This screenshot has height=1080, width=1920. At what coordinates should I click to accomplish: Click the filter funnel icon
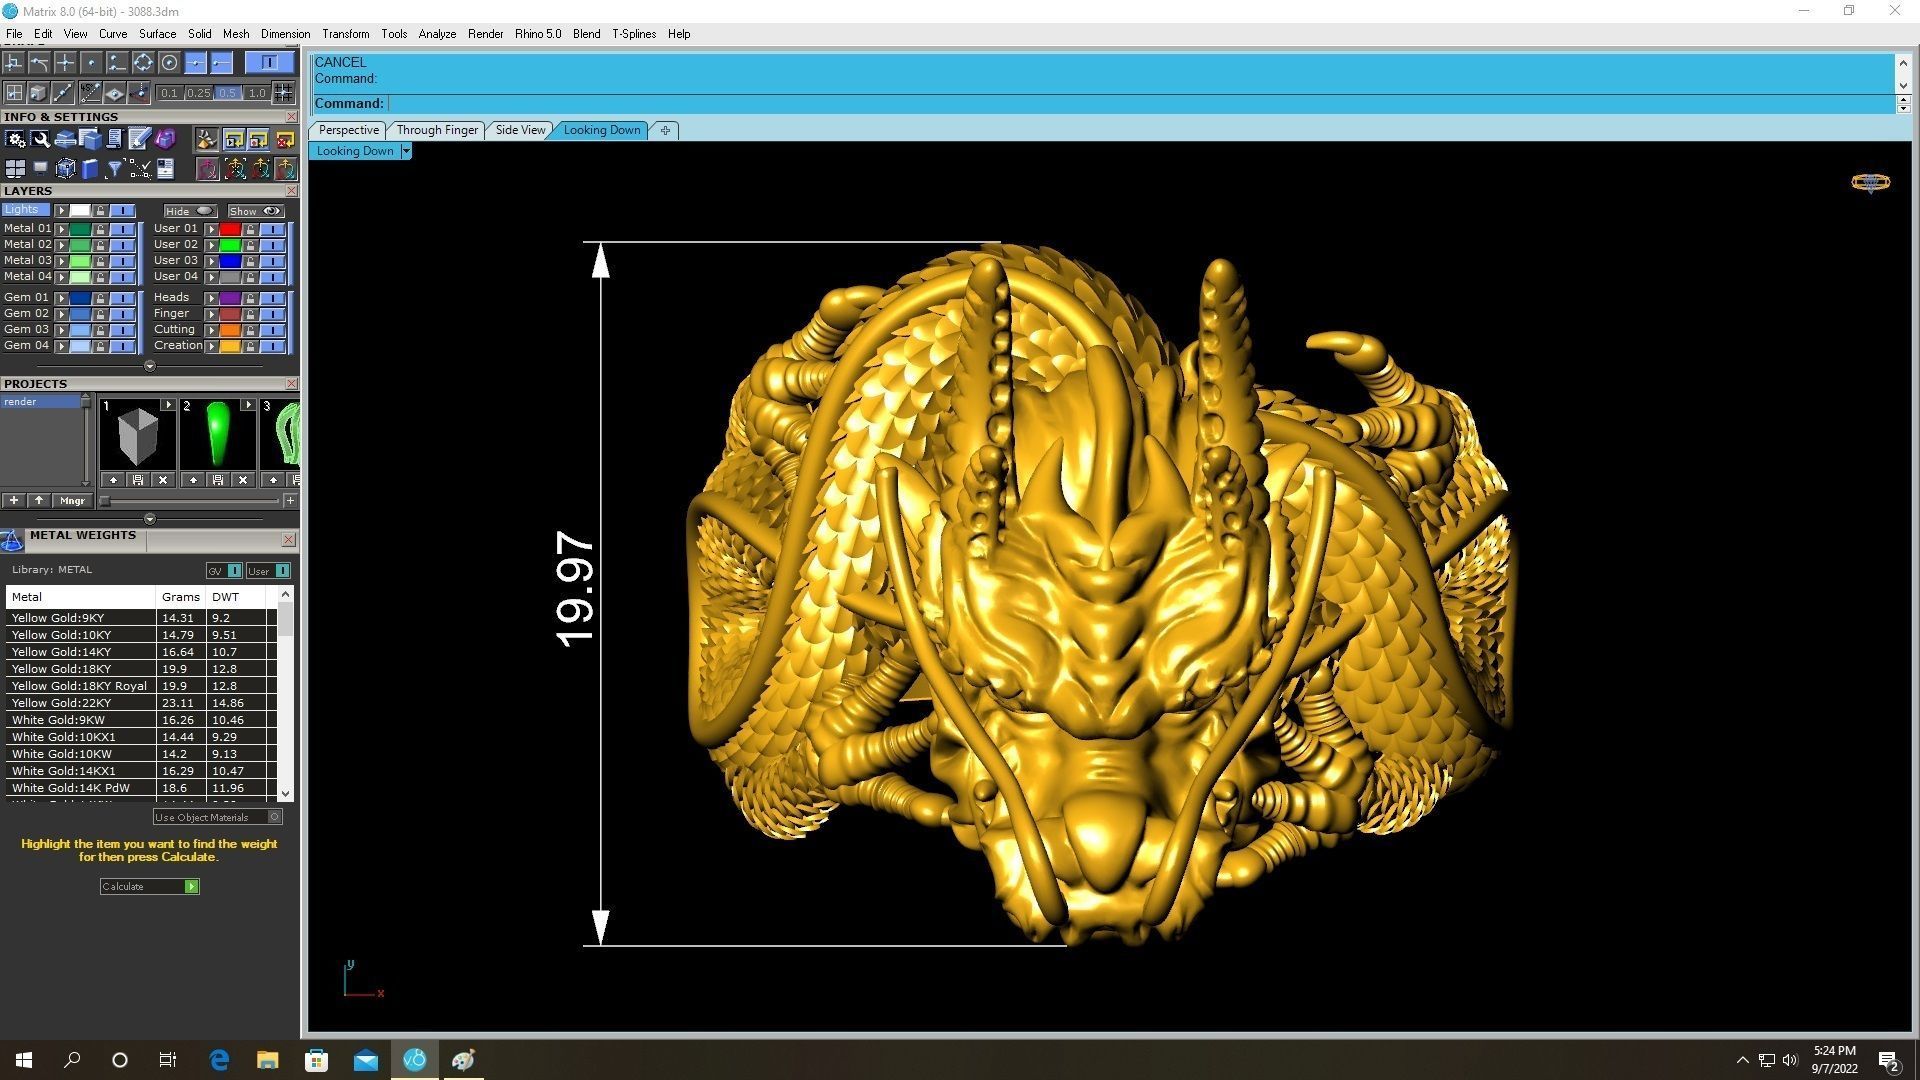[x=114, y=169]
